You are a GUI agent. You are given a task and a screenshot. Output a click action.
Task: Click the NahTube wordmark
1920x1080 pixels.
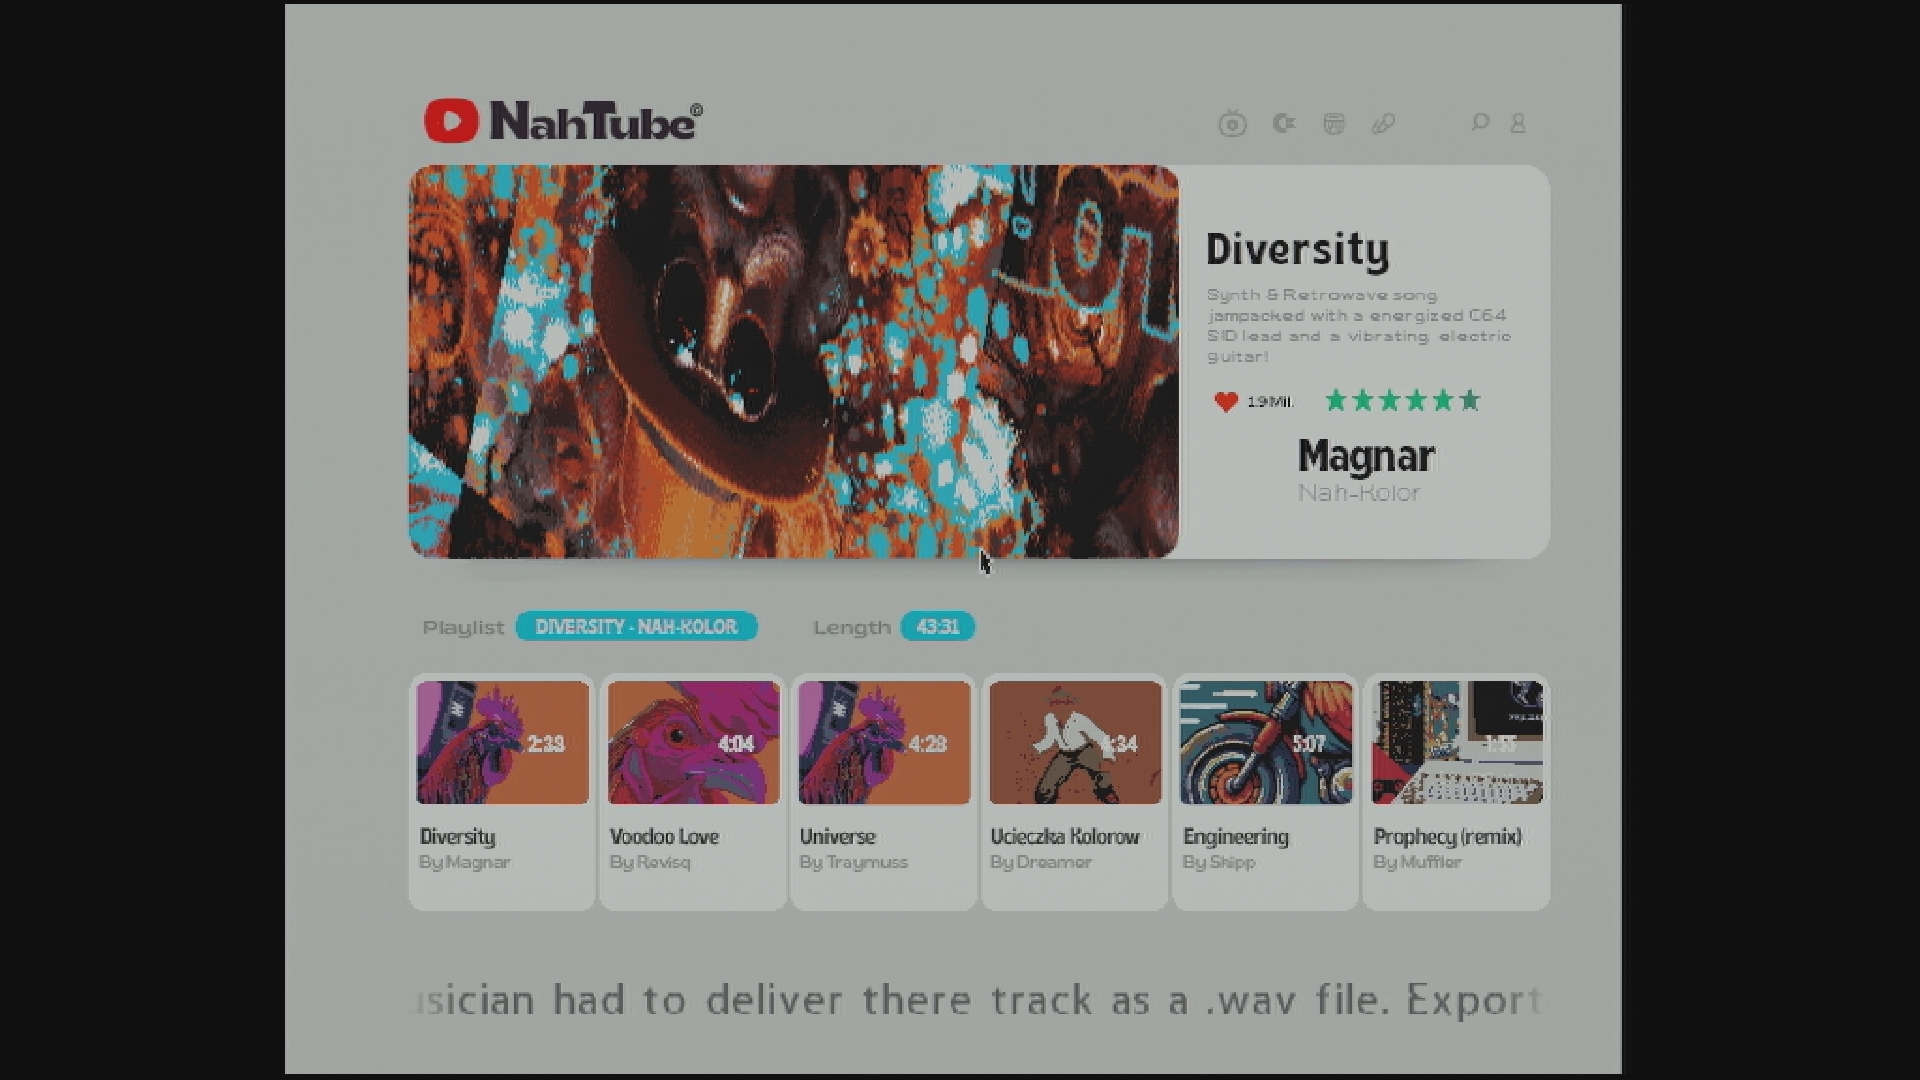coord(596,121)
